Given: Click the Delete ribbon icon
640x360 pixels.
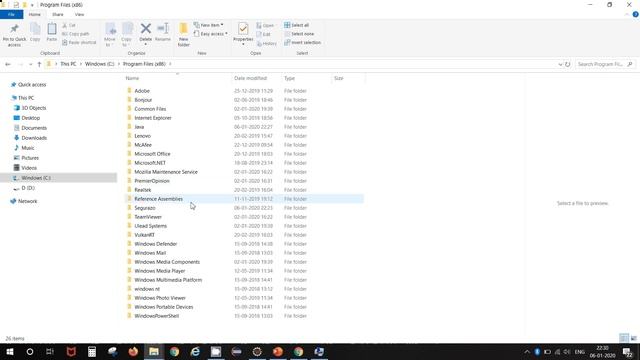Looking at the screenshot, I should click(146, 34).
